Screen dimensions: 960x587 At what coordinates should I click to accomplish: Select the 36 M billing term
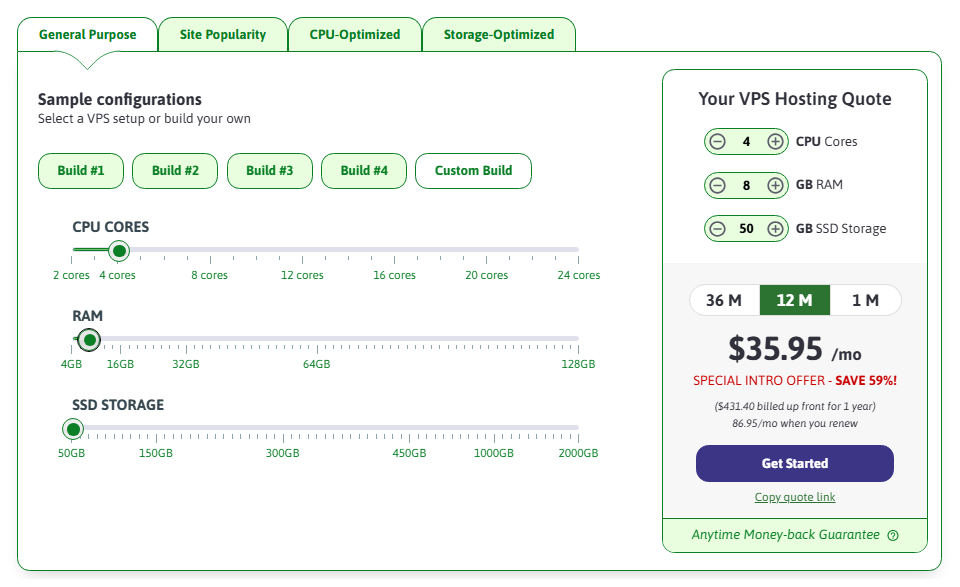[x=724, y=299]
